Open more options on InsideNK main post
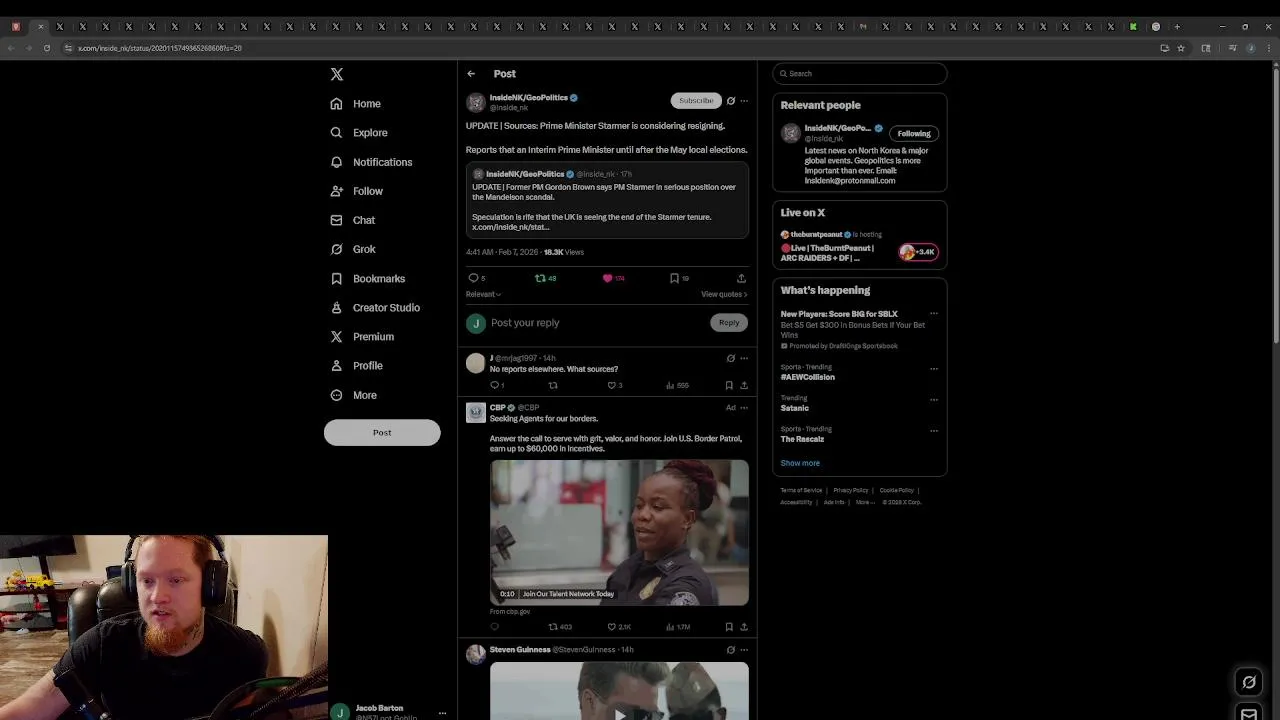This screenshot has height=720, width=1280. coord(744,101)
